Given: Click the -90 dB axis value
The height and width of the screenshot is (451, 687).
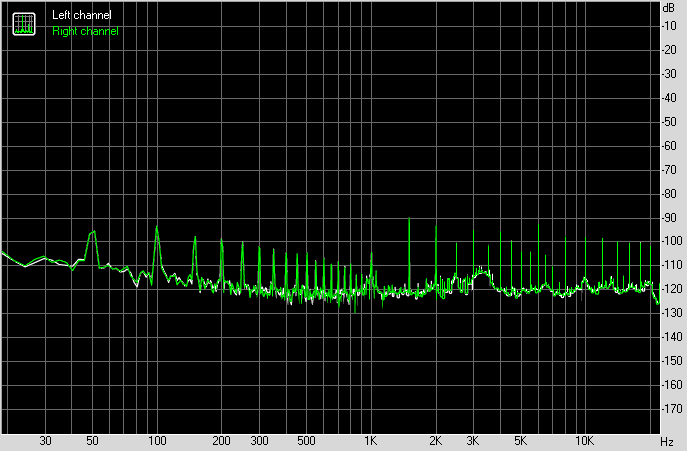Looking at the screenshot, I should point(669,217).
